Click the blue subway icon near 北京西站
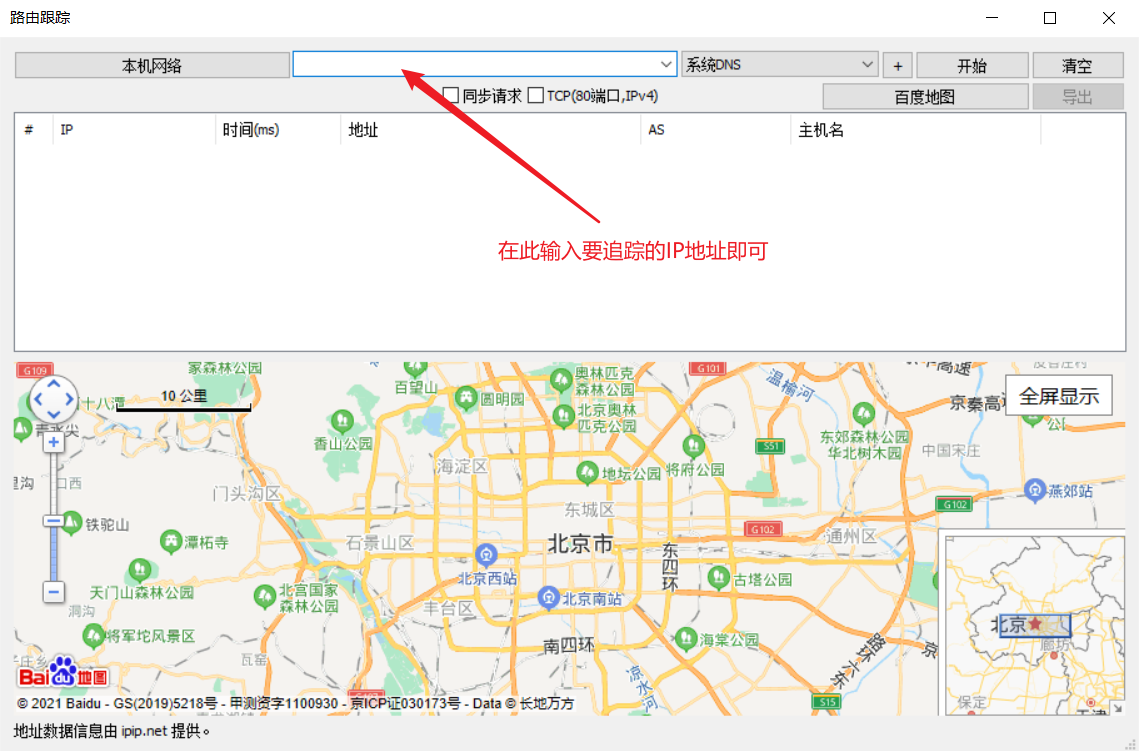The height and width of the screenshot is (751, 1139). coord(485,555)
